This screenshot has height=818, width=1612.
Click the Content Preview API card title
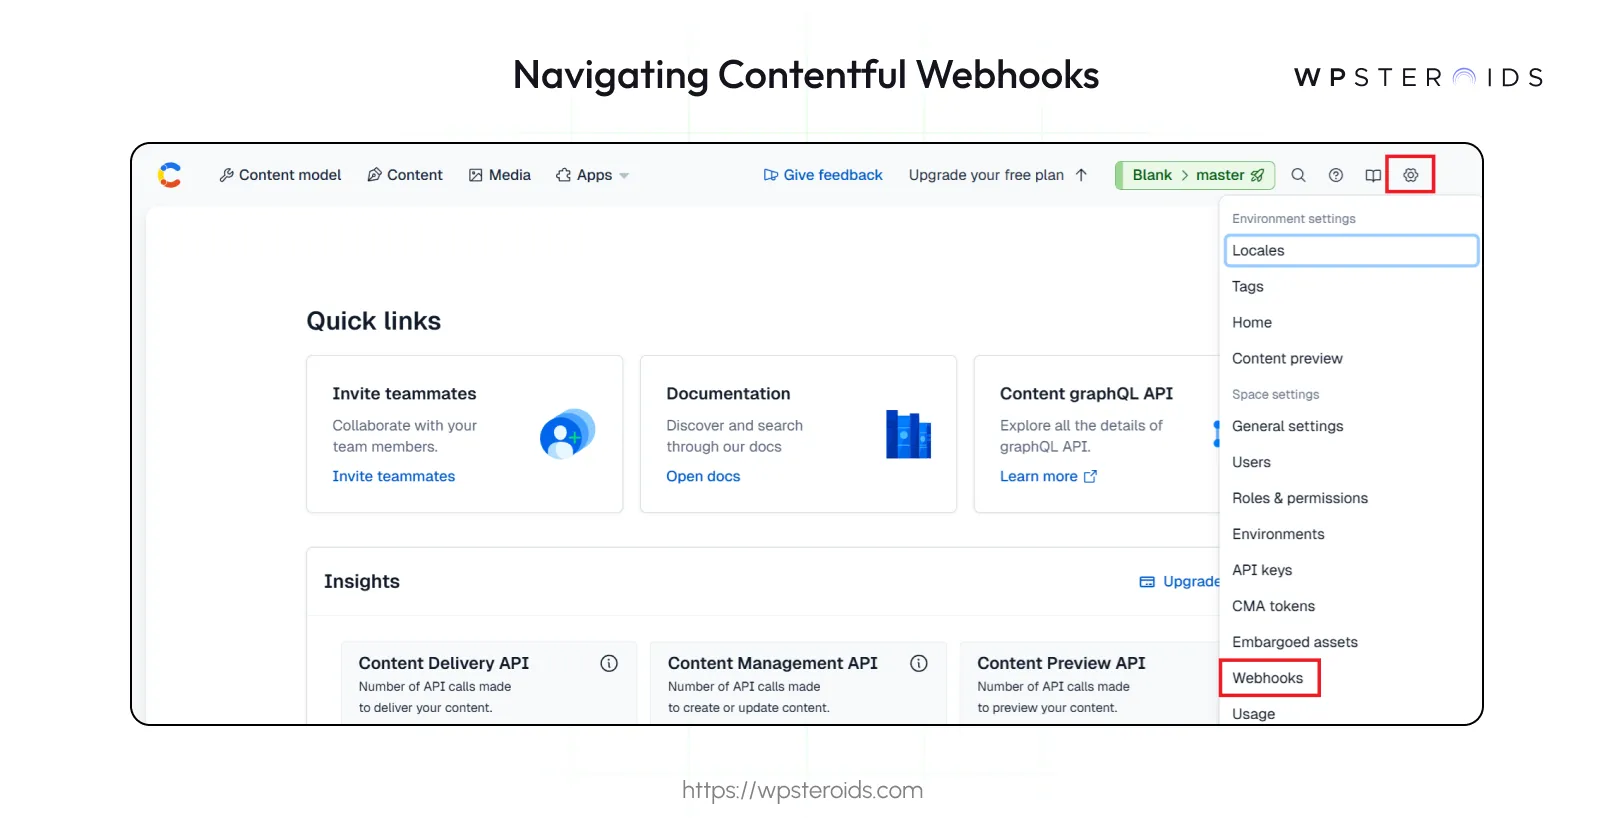[1061, 663]
